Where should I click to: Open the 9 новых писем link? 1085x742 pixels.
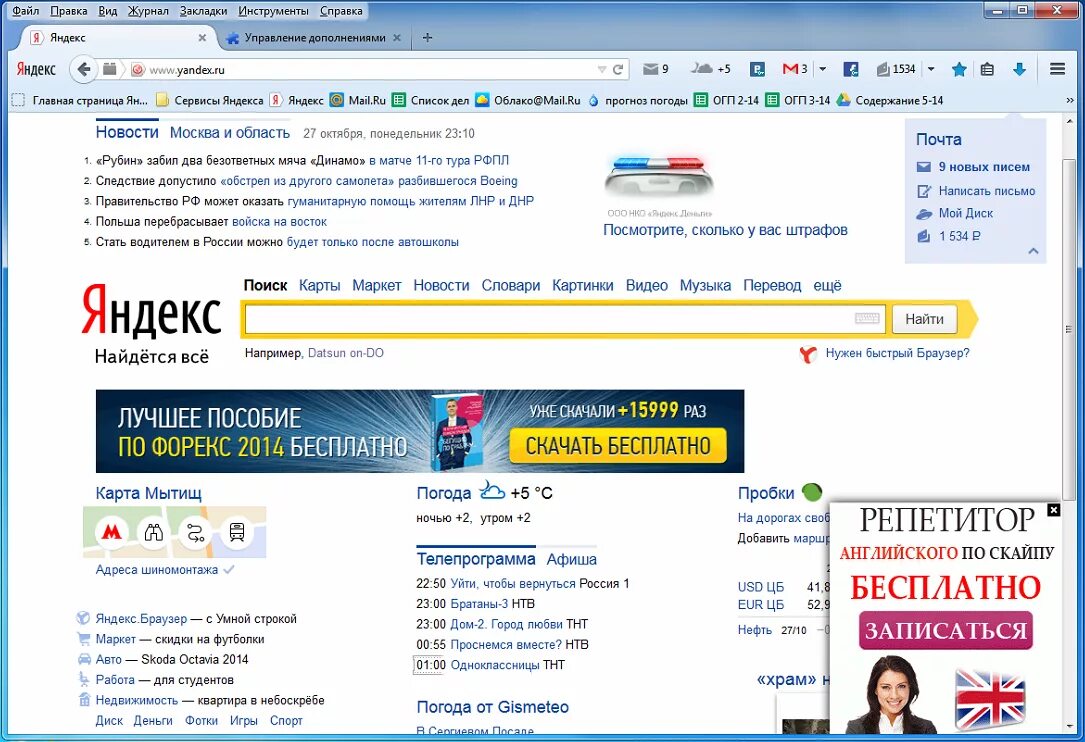tap(984, 167)
